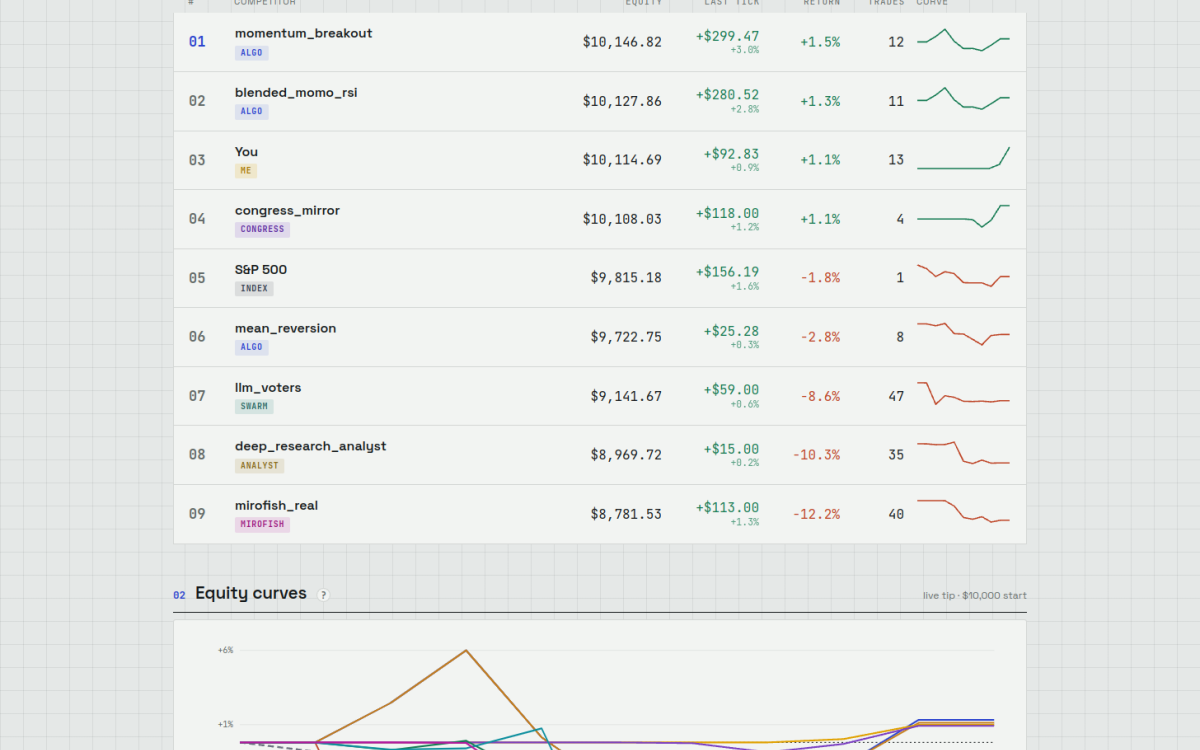This screenshot has height=750, width=1200.
Task: Select the SWARM tag under llm_voters
Action: [x=254, y=406]
